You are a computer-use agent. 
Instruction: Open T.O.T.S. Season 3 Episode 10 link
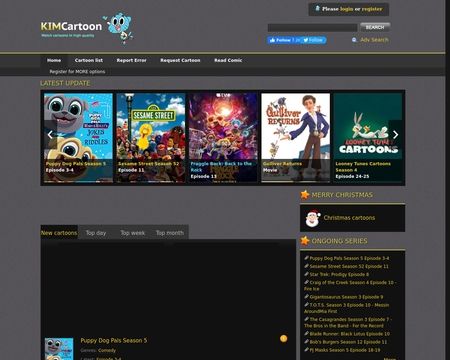[347, 308]
